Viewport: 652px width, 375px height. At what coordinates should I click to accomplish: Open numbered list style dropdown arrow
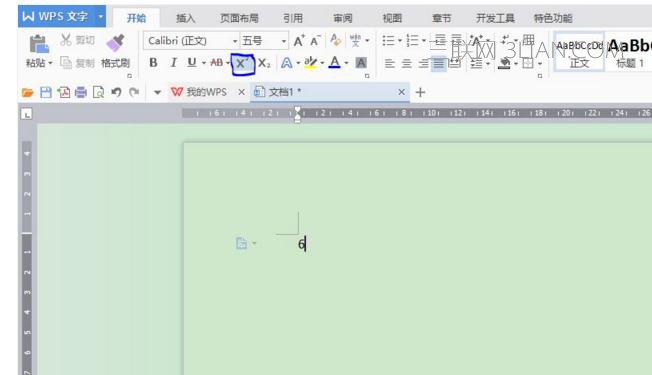[x=424, y=41]
